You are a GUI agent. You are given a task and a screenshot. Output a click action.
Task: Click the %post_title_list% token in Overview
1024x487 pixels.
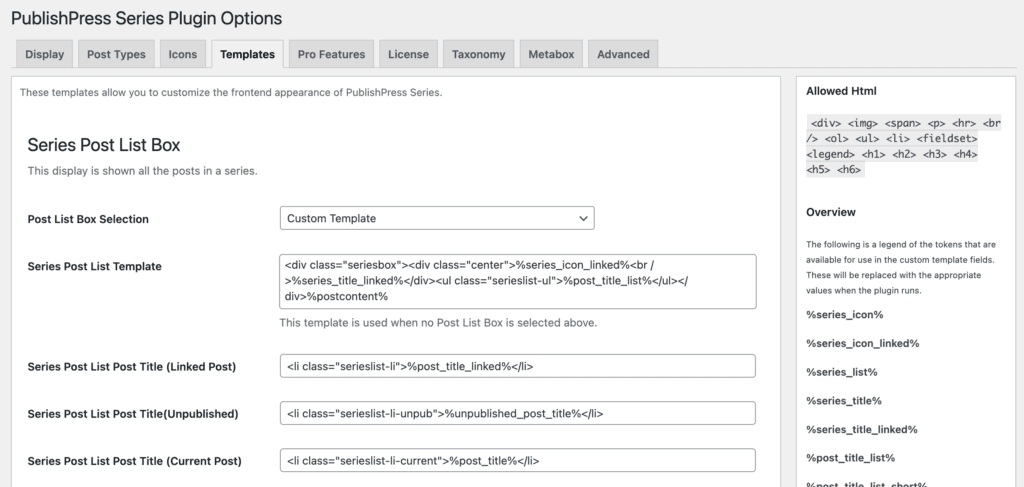pyautogui.click(x=850, y=458)
